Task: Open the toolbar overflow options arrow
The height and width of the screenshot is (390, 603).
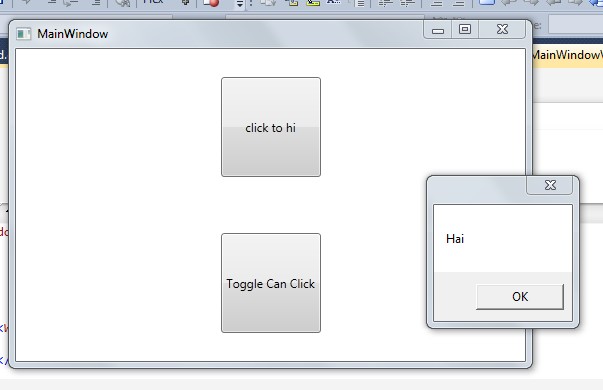Action: [240, 3]
